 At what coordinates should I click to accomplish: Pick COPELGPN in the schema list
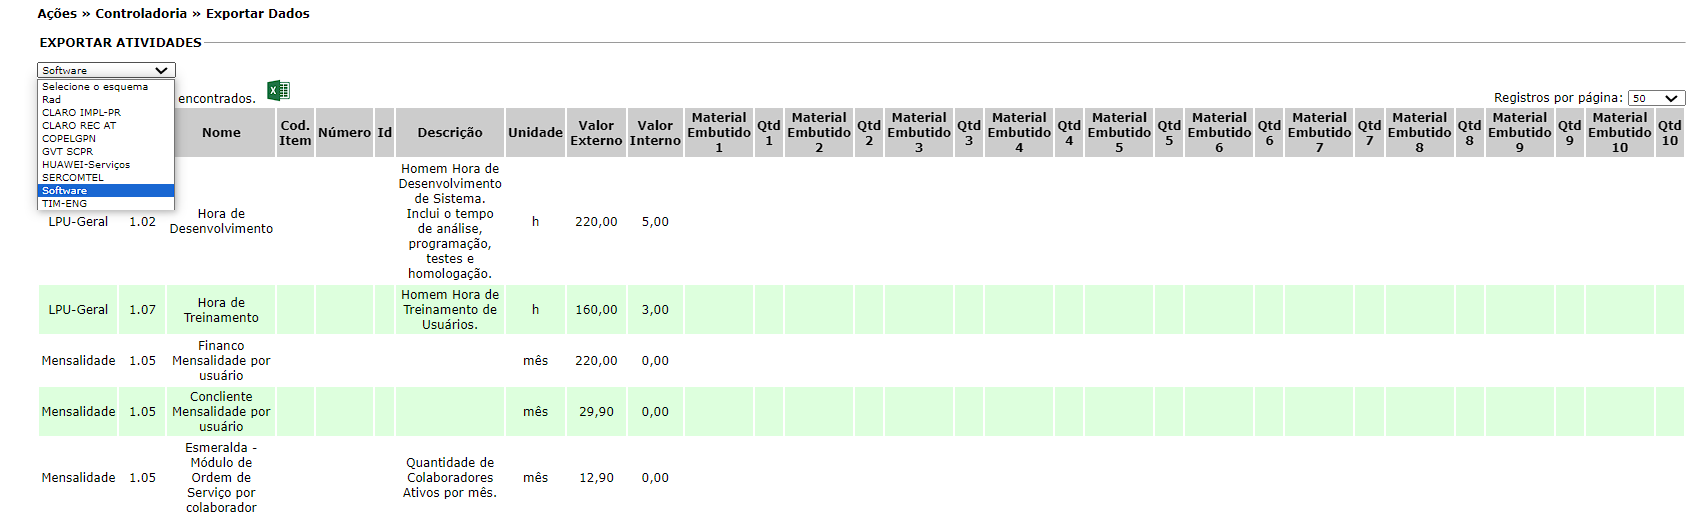pos(69,139)
